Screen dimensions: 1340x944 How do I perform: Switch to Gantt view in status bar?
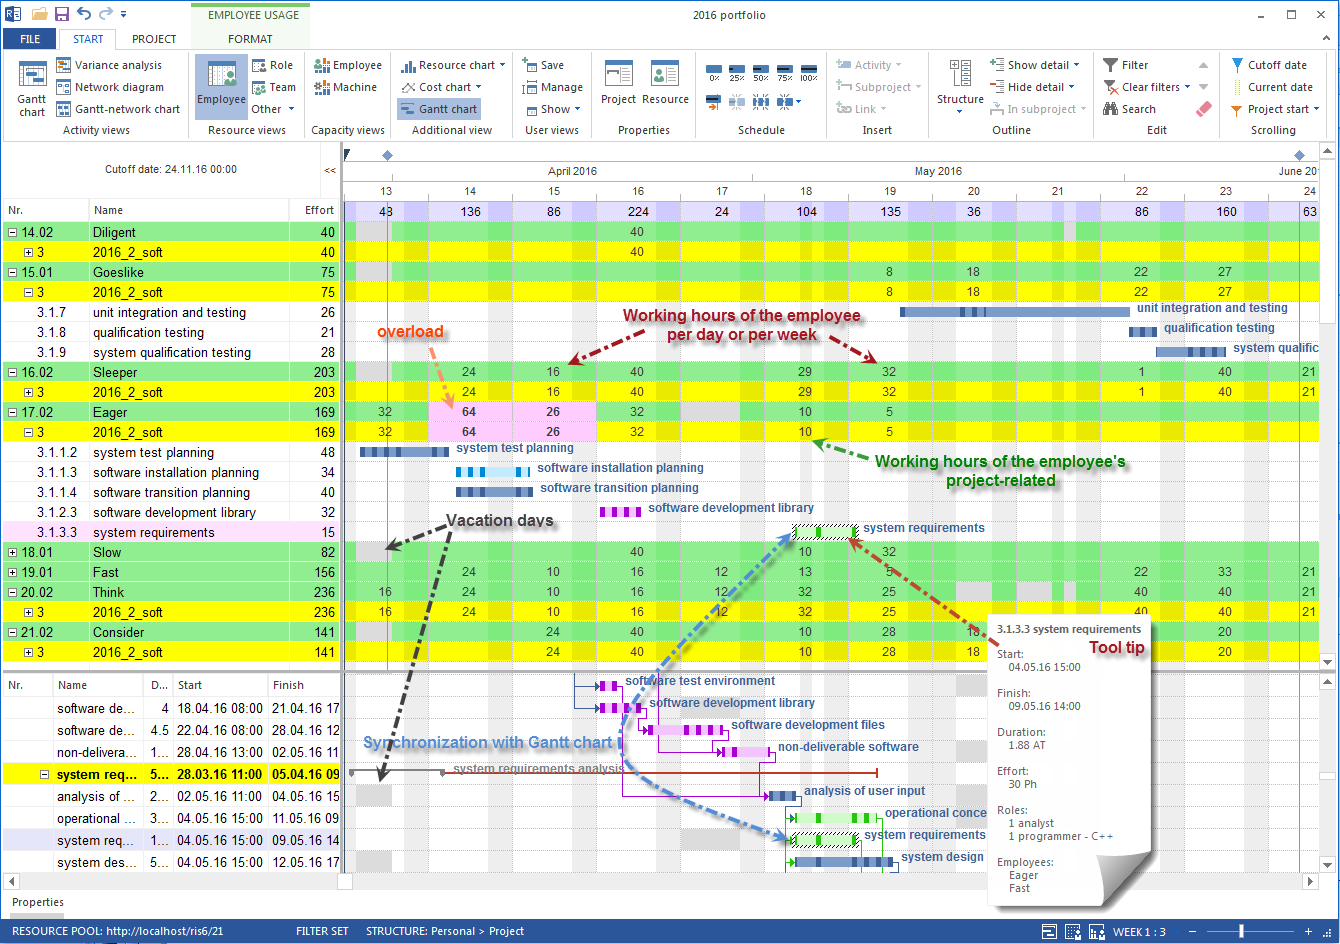(x=1049, y=932)
